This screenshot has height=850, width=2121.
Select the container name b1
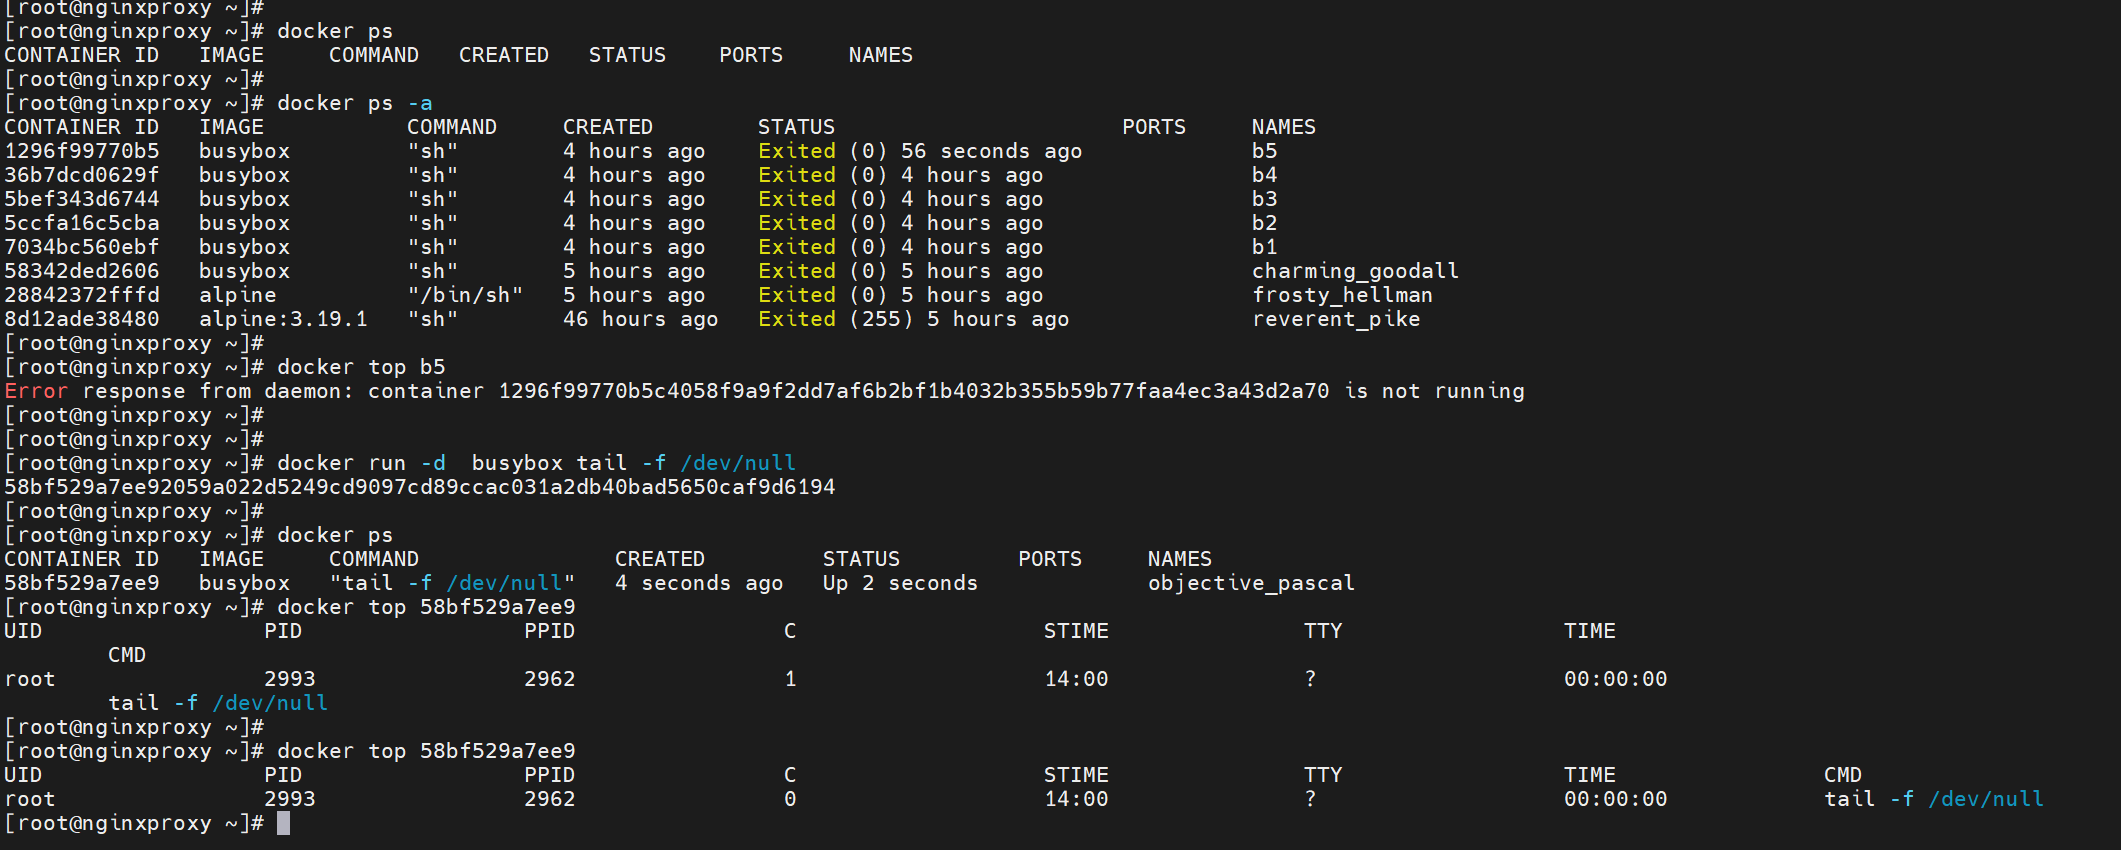click(1264, 247)
